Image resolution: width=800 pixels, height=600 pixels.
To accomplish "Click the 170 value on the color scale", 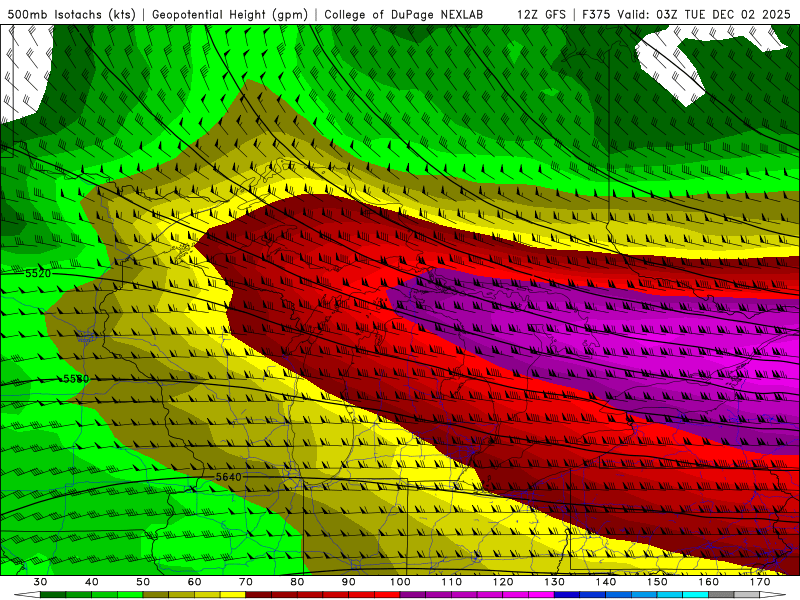I will pyautogui.click(x=760, y=582).
